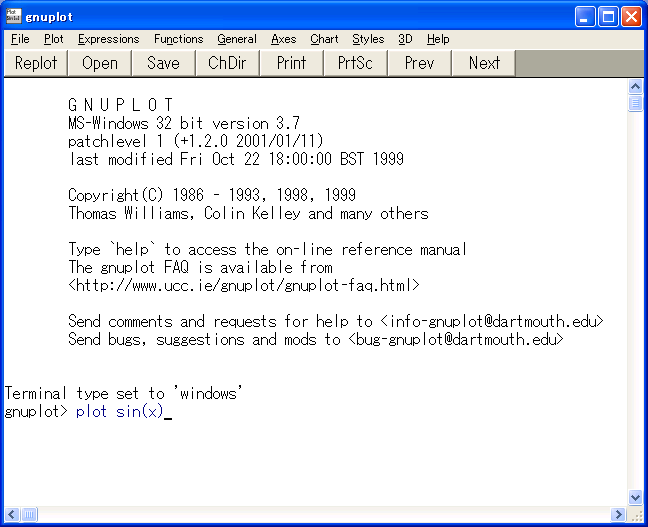The width and height of the screenshot is (648, 527).
Task: Click the vertical scrollbar up arrow
Action: pyautogui.click(x=635, y=86)
